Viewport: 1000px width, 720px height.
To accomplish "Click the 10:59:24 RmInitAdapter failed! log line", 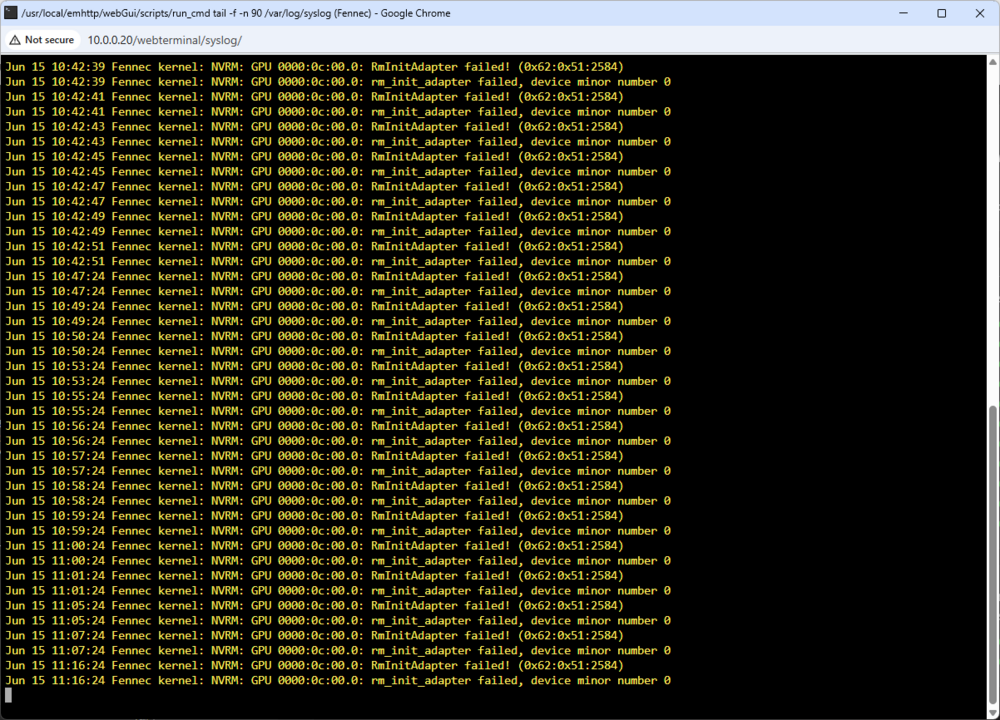I will click(314, 516).
